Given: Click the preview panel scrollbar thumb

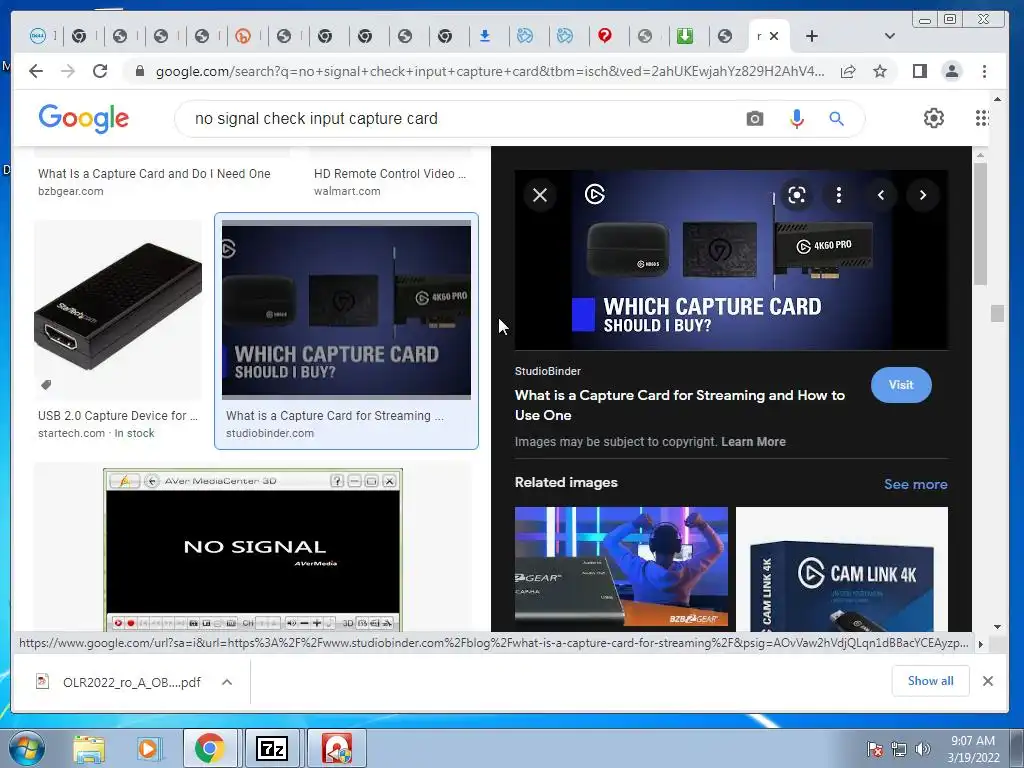Looking at the screenshot, I should click(x=980, y=223).
